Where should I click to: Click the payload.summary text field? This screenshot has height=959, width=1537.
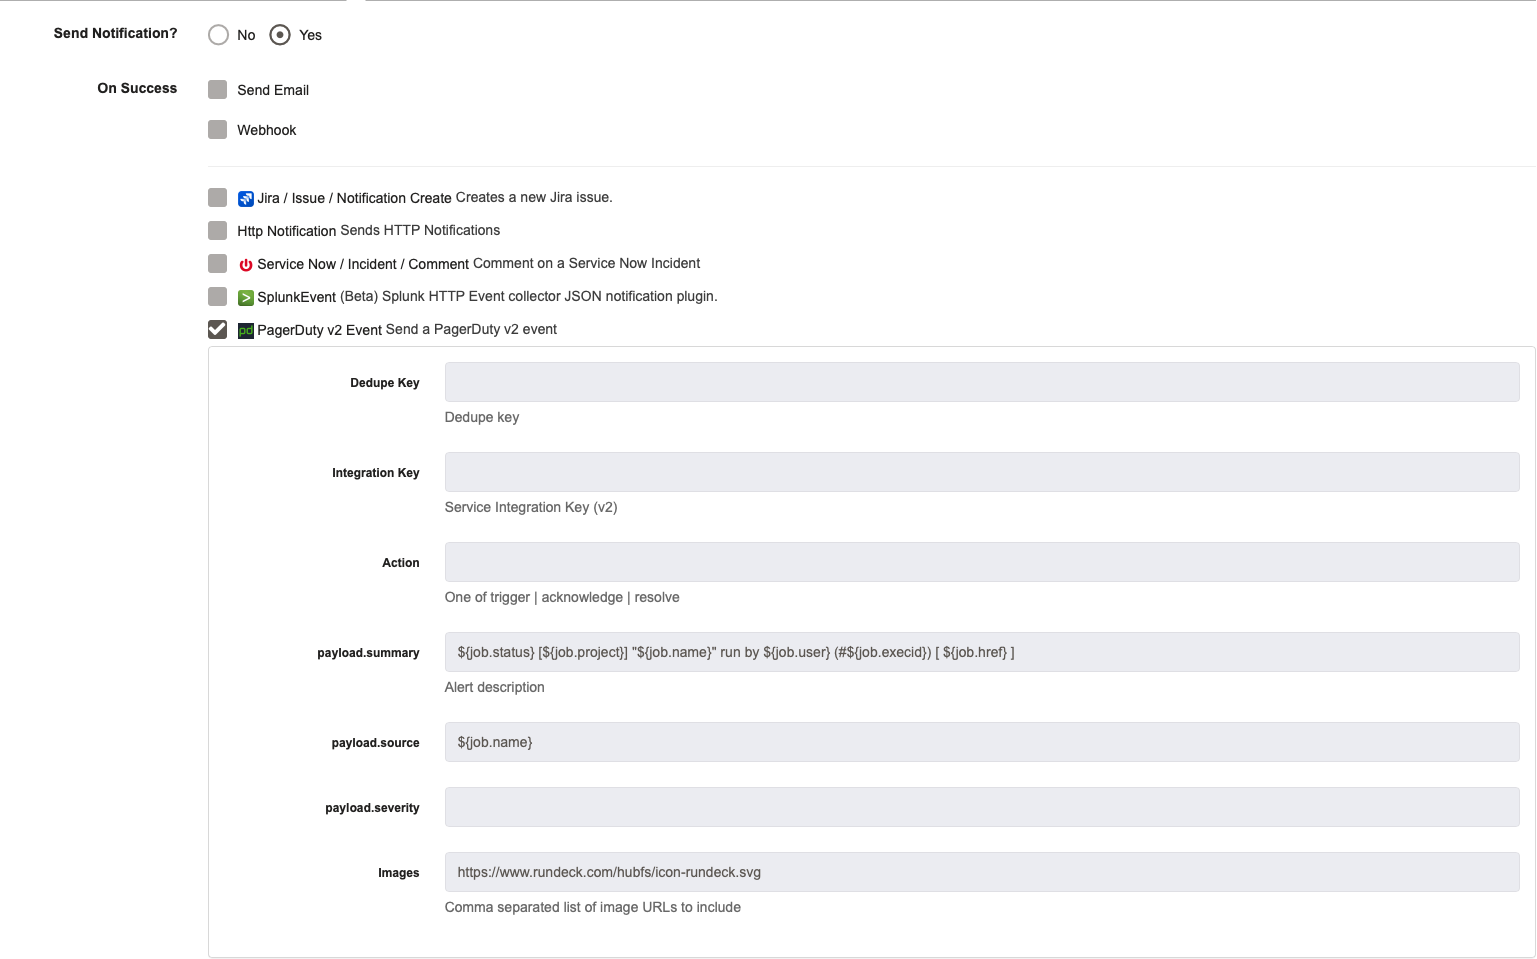coord(982,652)
